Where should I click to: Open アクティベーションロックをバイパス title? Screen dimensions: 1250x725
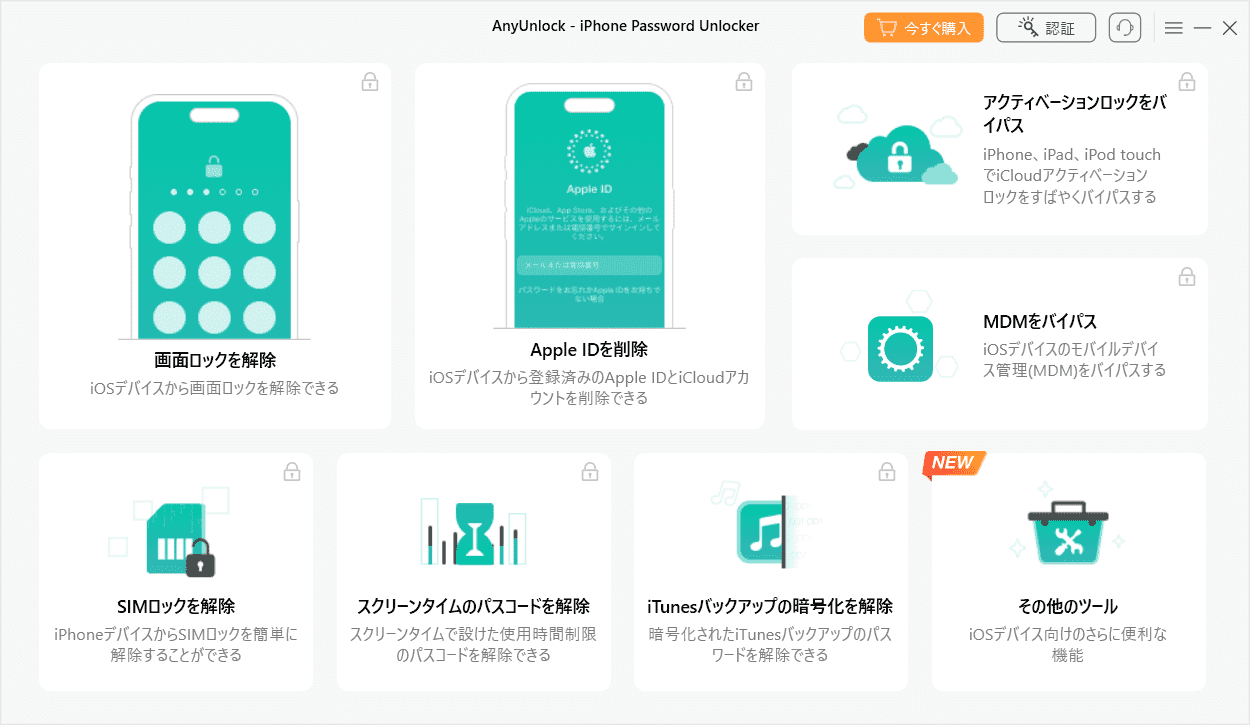1075,114
